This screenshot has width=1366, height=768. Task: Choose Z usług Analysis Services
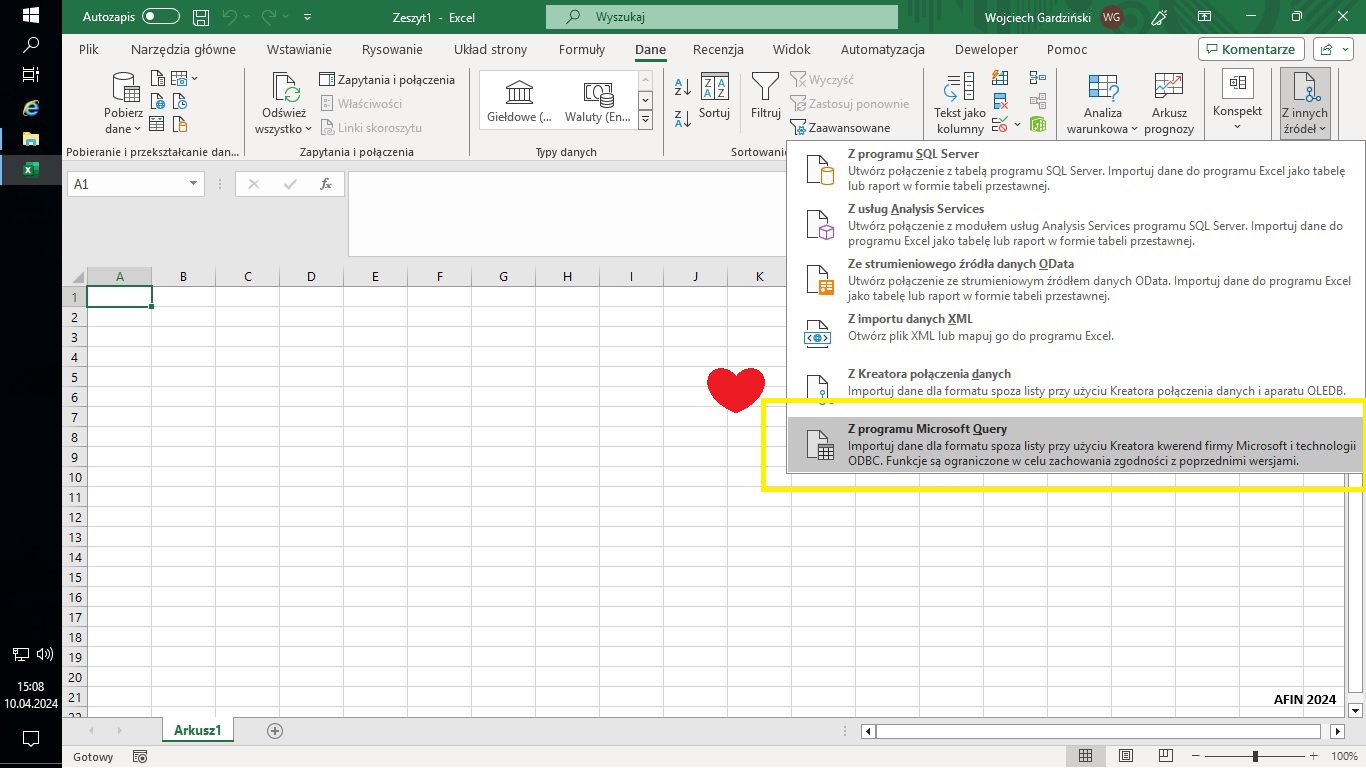pos(1076,225)
